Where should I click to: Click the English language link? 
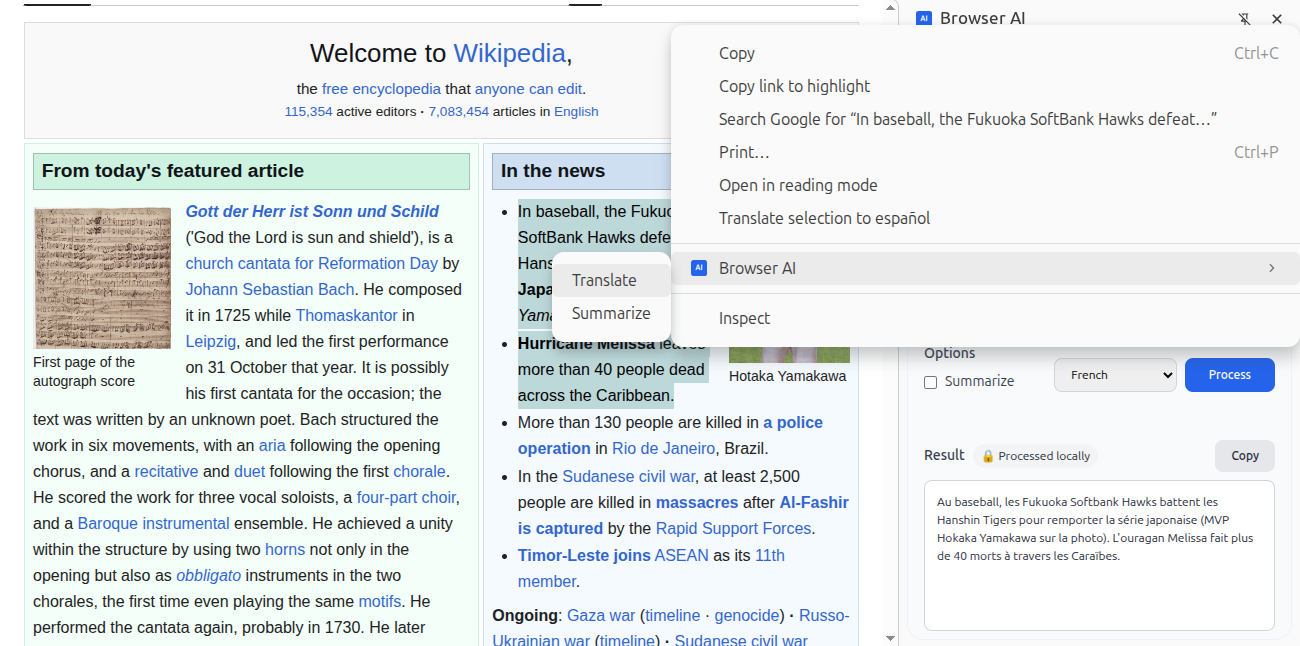click(x=576, y=111)
